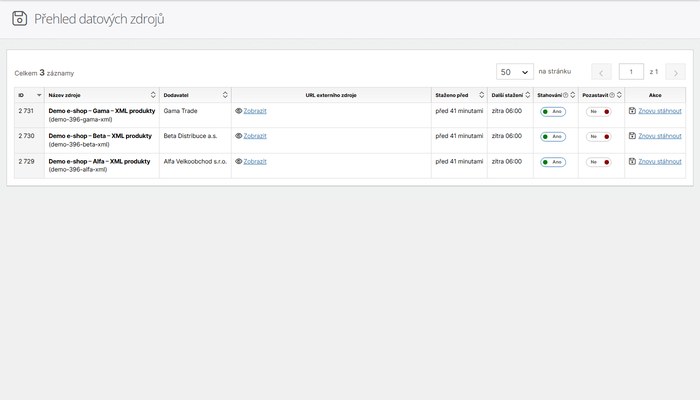The width and height of the screenshot is (700, 400).
Task: Click Znovu stáhnout for Beta source
Action: (x=660, y=136)
